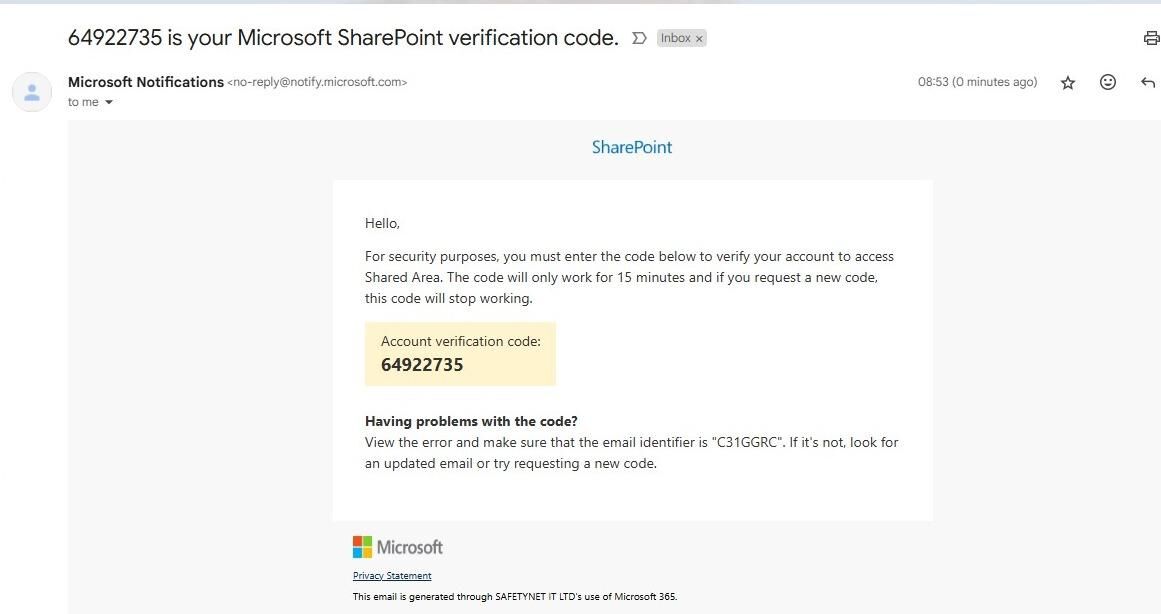Click the no-reply@notify.microsoft.com address
This screenshot has width=1161, height=614.
coord(318,82)
